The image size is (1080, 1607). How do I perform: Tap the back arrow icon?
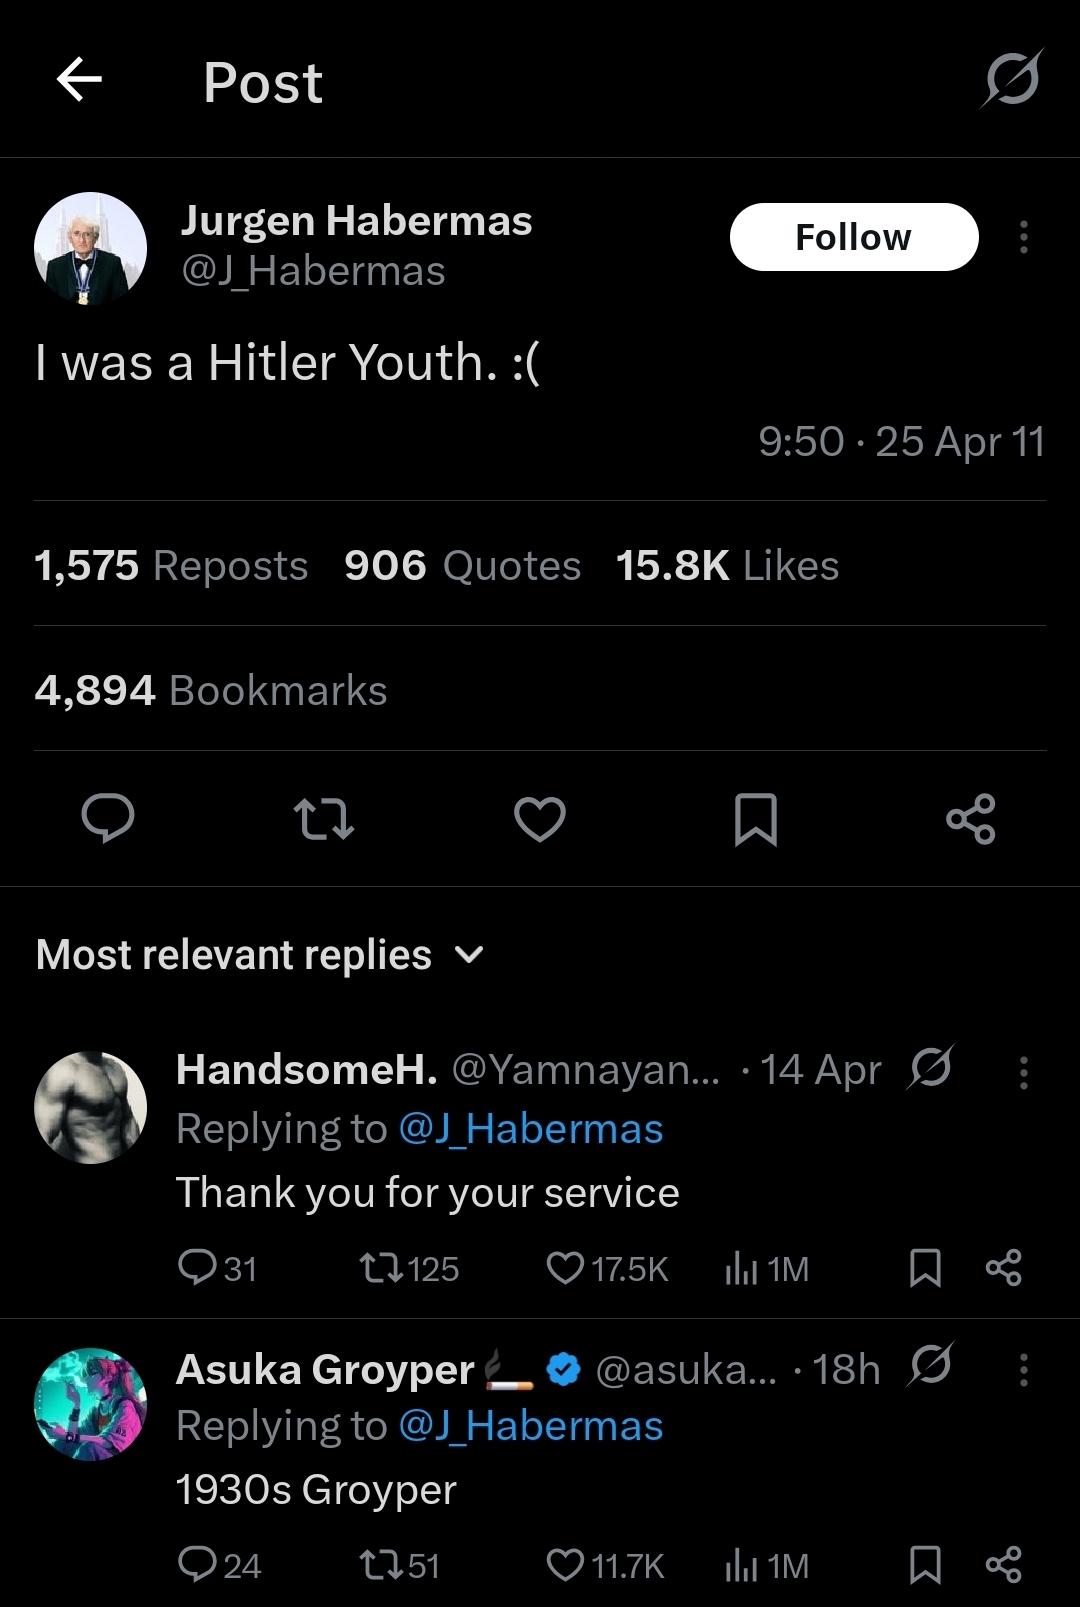click(79, 80)
